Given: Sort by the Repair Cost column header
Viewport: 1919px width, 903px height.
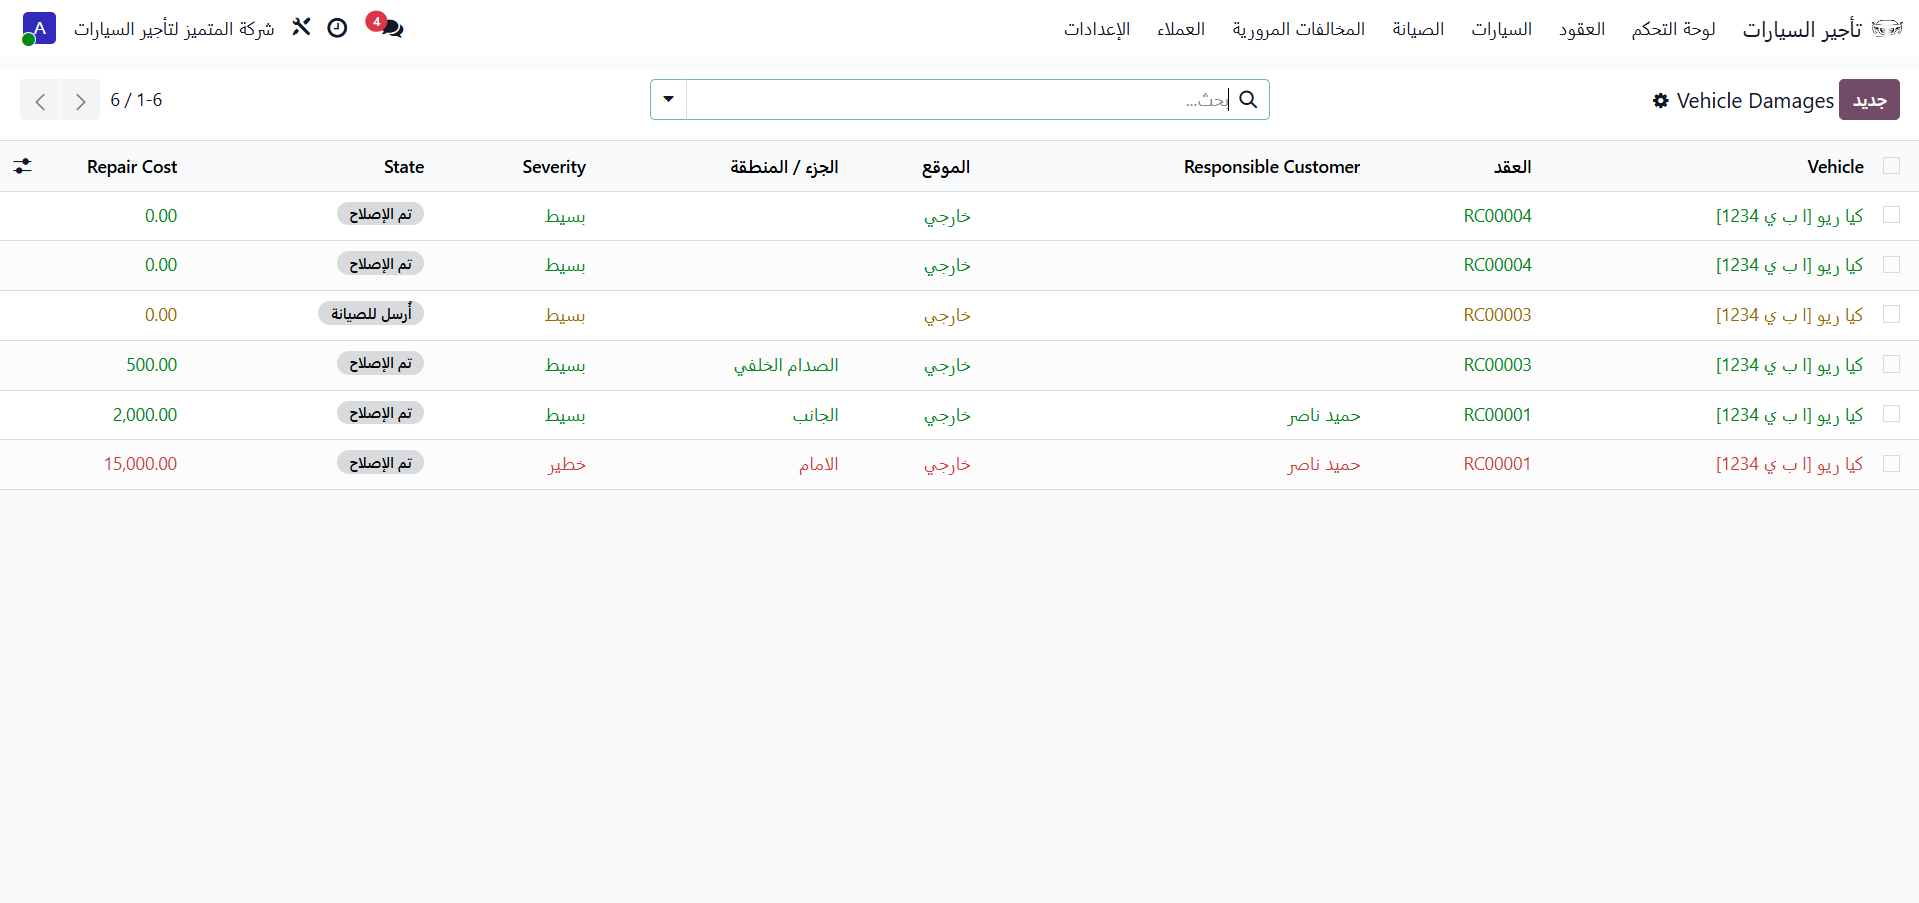Looking at the screenshot, I should (x=132, y=167).
